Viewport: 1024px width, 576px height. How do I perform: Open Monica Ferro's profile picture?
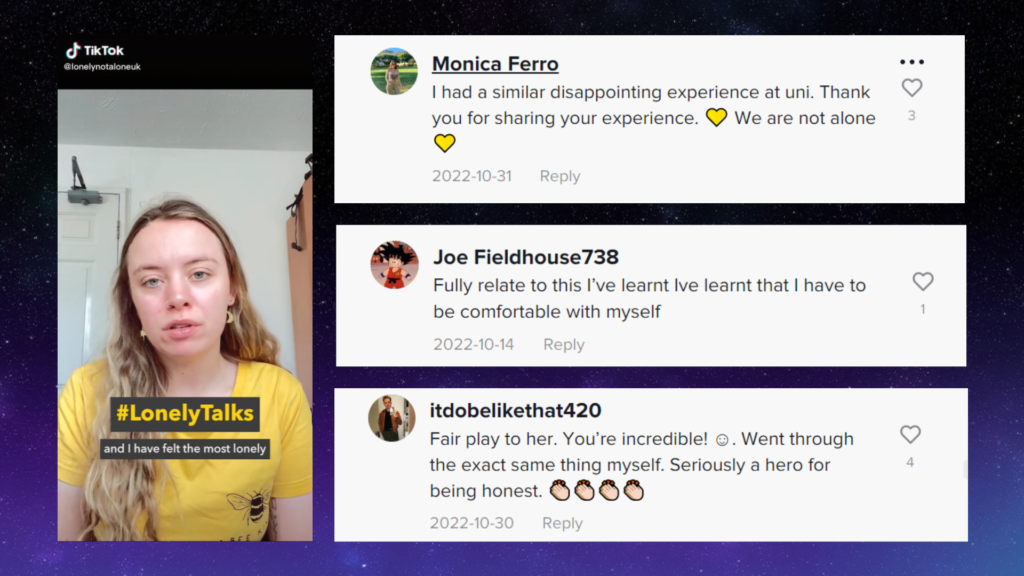point(394,71)
